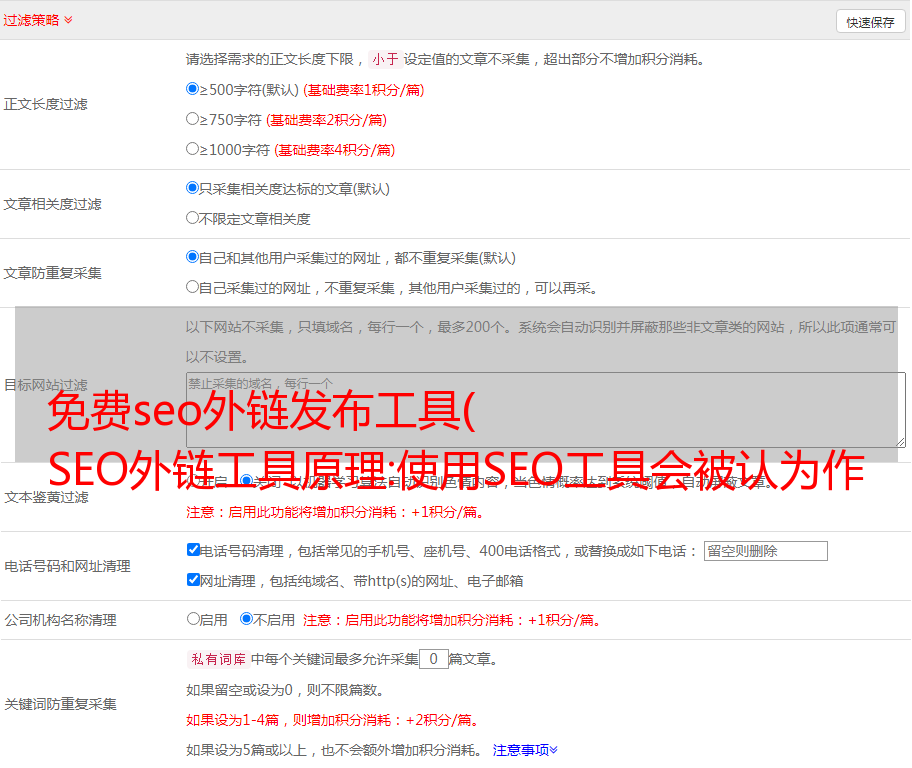Click the 私有词库 tag label
The image size is (912, 768).
pos(218,659)
